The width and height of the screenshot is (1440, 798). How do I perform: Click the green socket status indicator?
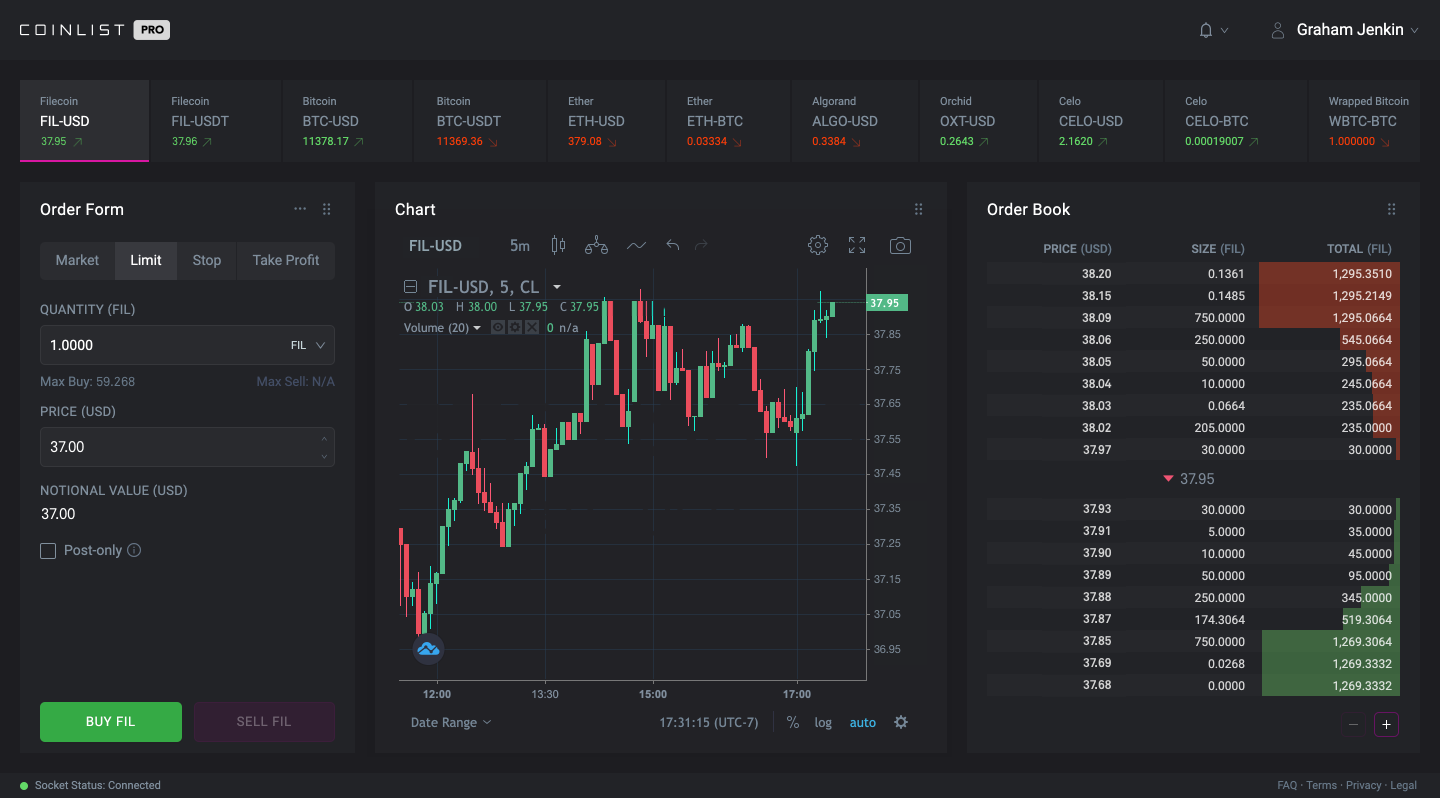[x=24, y=785]
